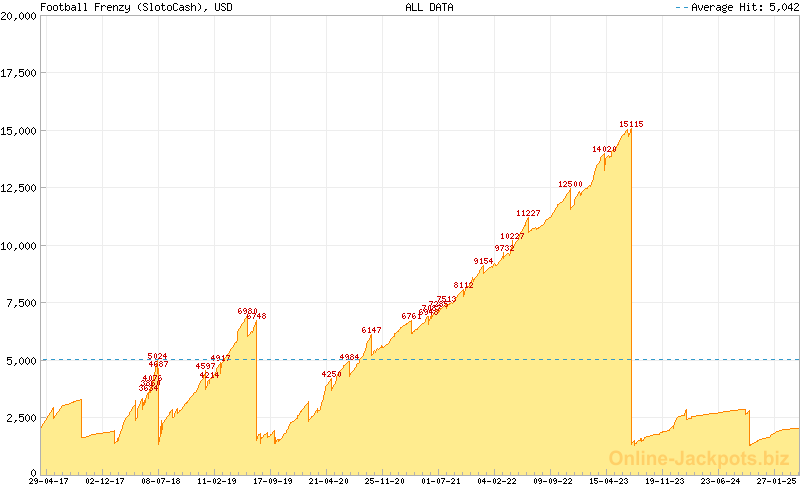
Task: Select the 14020 data point label
Action: click(604, 149)
